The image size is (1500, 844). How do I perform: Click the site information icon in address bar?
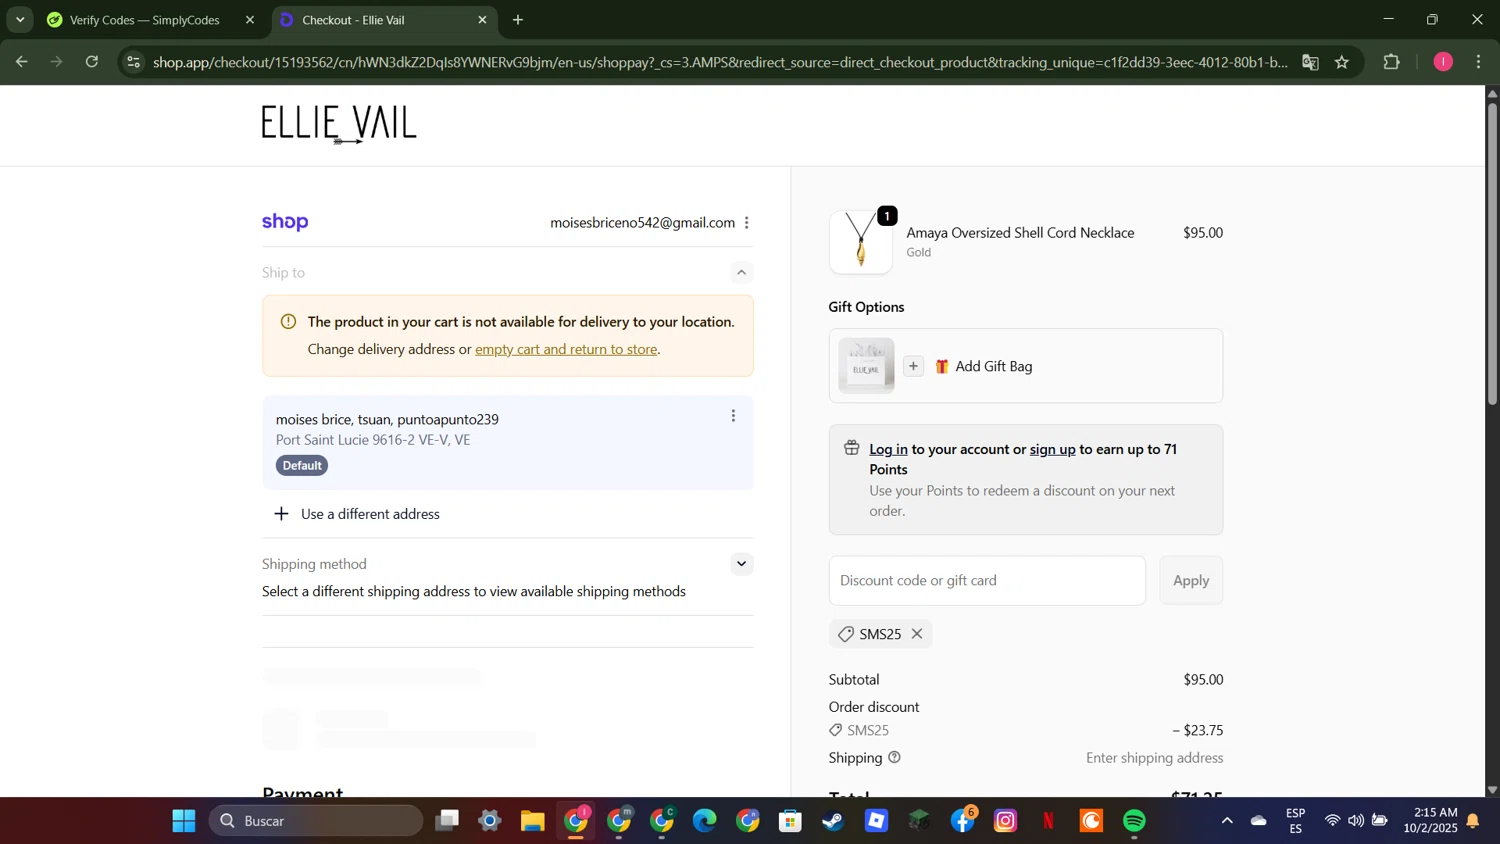coord(134,62)
